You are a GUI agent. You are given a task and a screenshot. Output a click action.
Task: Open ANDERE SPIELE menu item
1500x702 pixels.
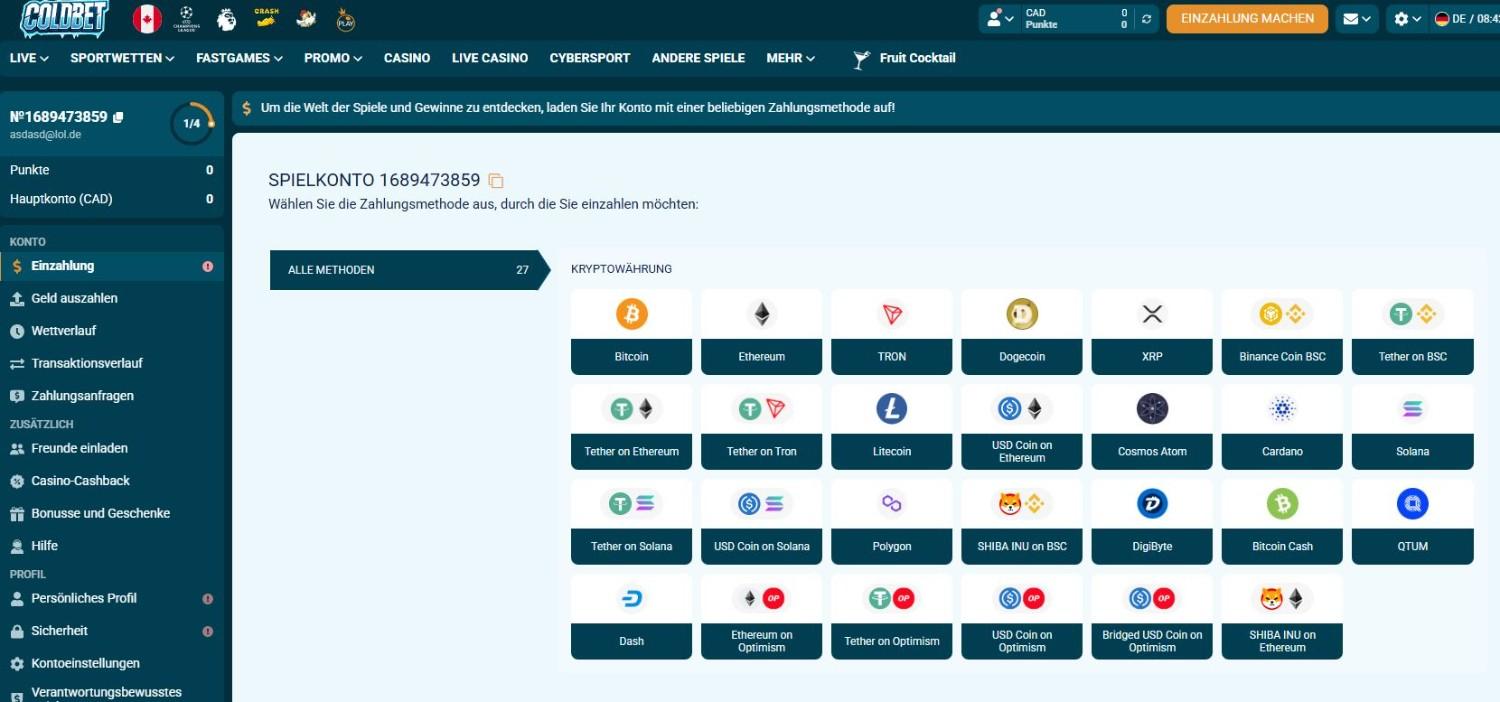pyautogui.click(x=698, y=58)
